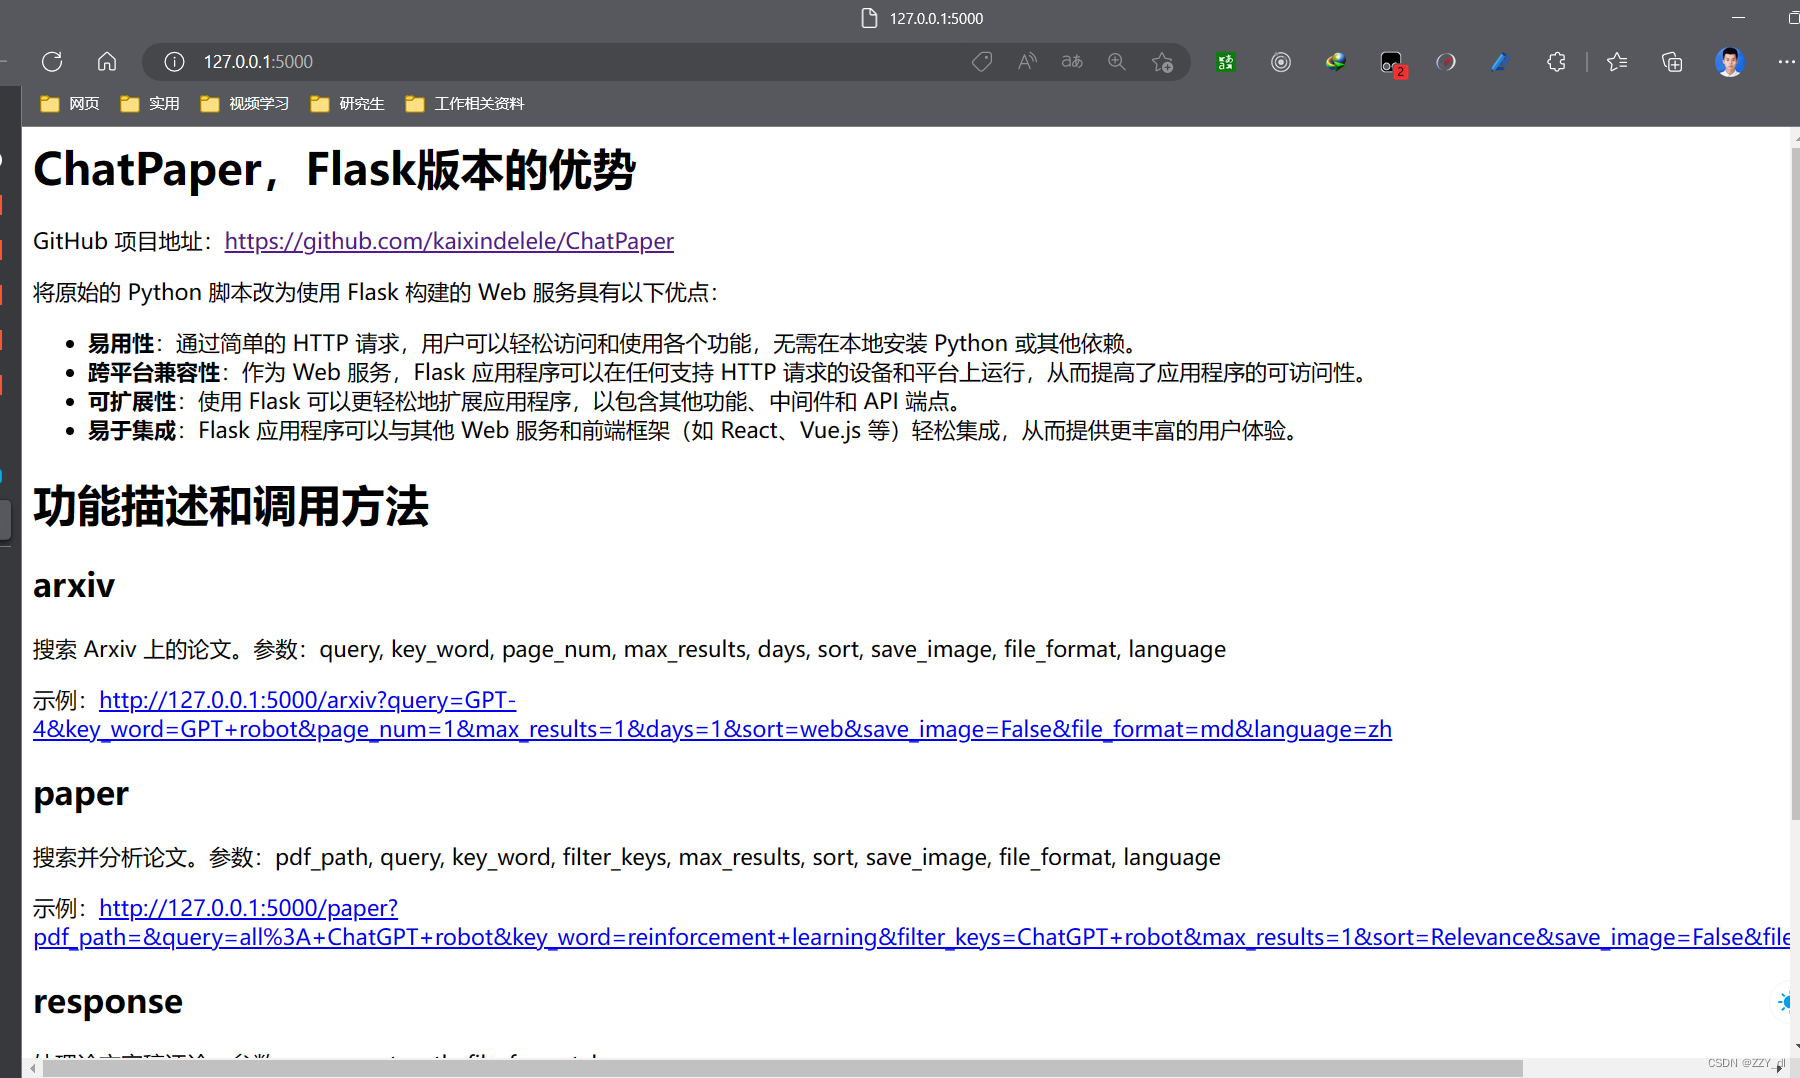
Task: Open the 工作相关资料 bookmarks folder
Action: pos(465,104)
